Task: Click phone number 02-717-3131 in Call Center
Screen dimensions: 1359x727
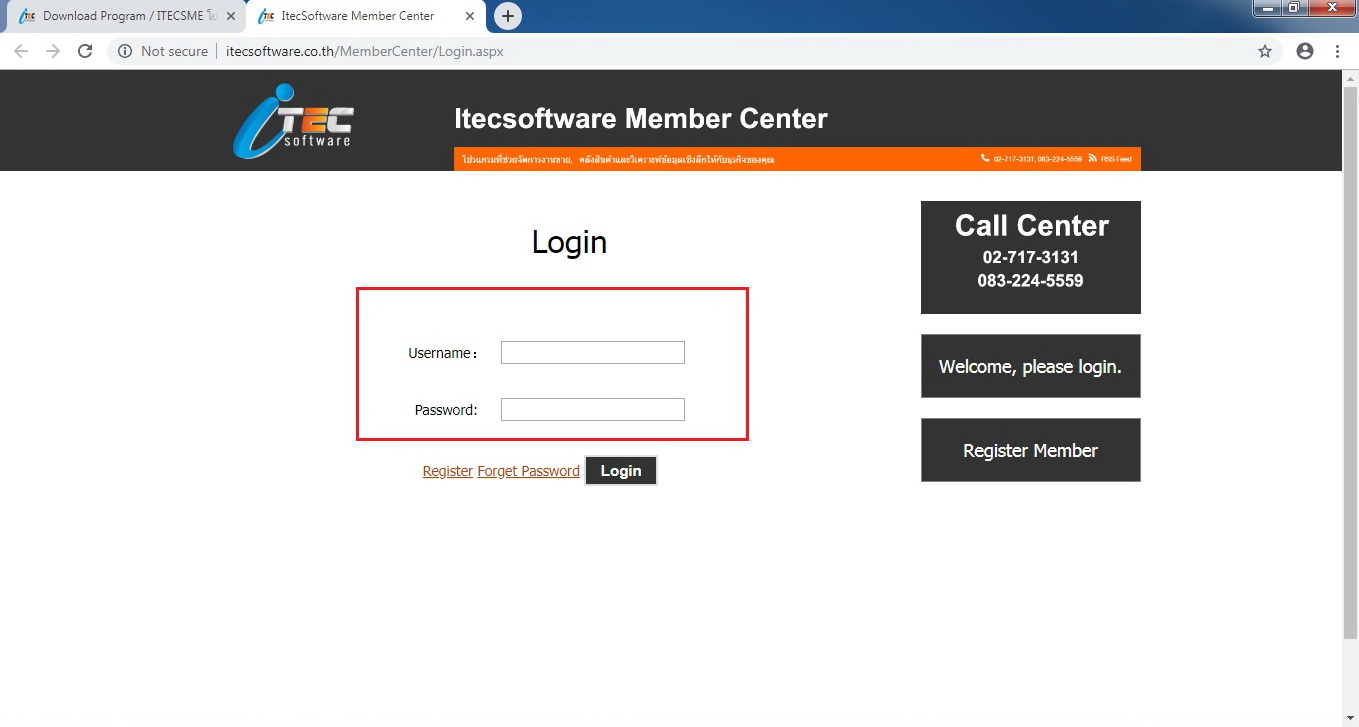Action: coord(1031,257)
